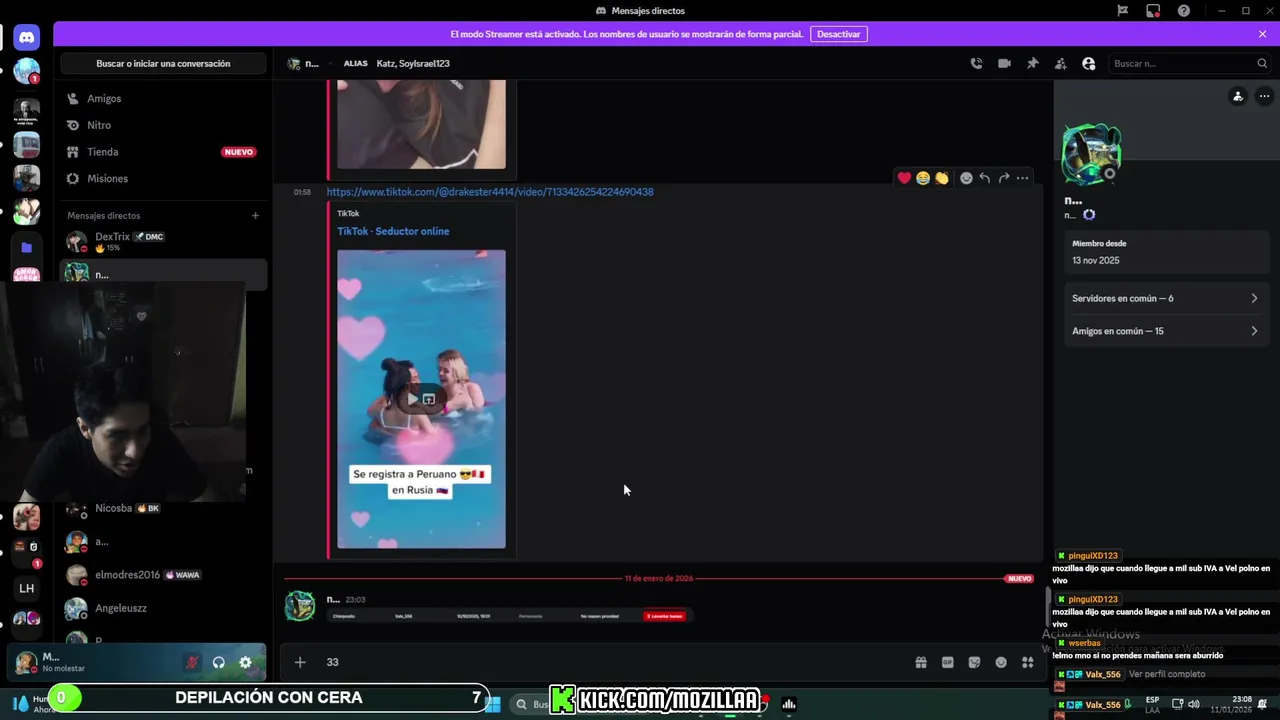
Task: Start a voice call in DM header
Action: tap(976, 63)
